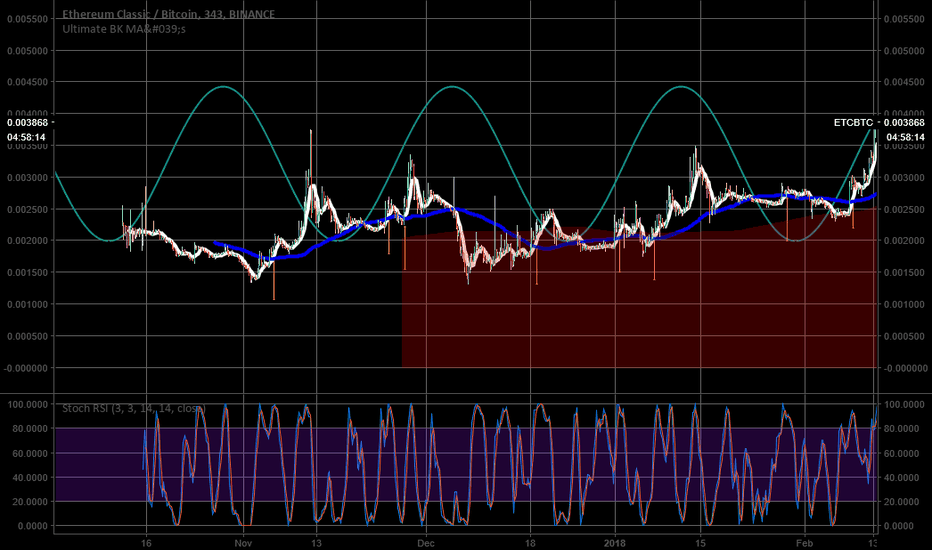Click 60.0000 on the right Stoch RSI axis
The height and width of the screenshot is (550, 932).
coord(902,454)
